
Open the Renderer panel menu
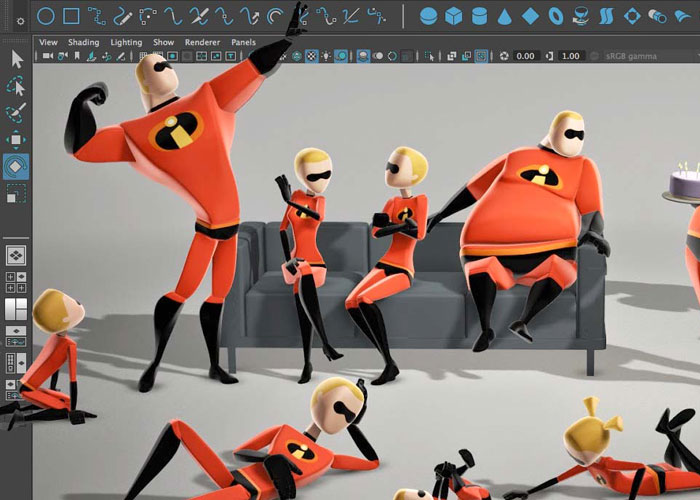pos(202,42)
